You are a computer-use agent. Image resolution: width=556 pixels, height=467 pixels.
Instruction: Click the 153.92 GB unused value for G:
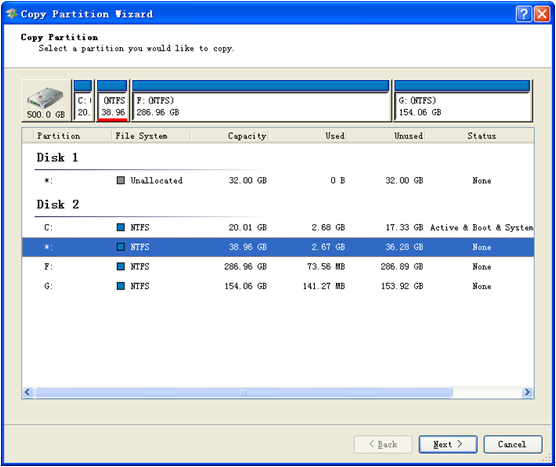point(402,286)
